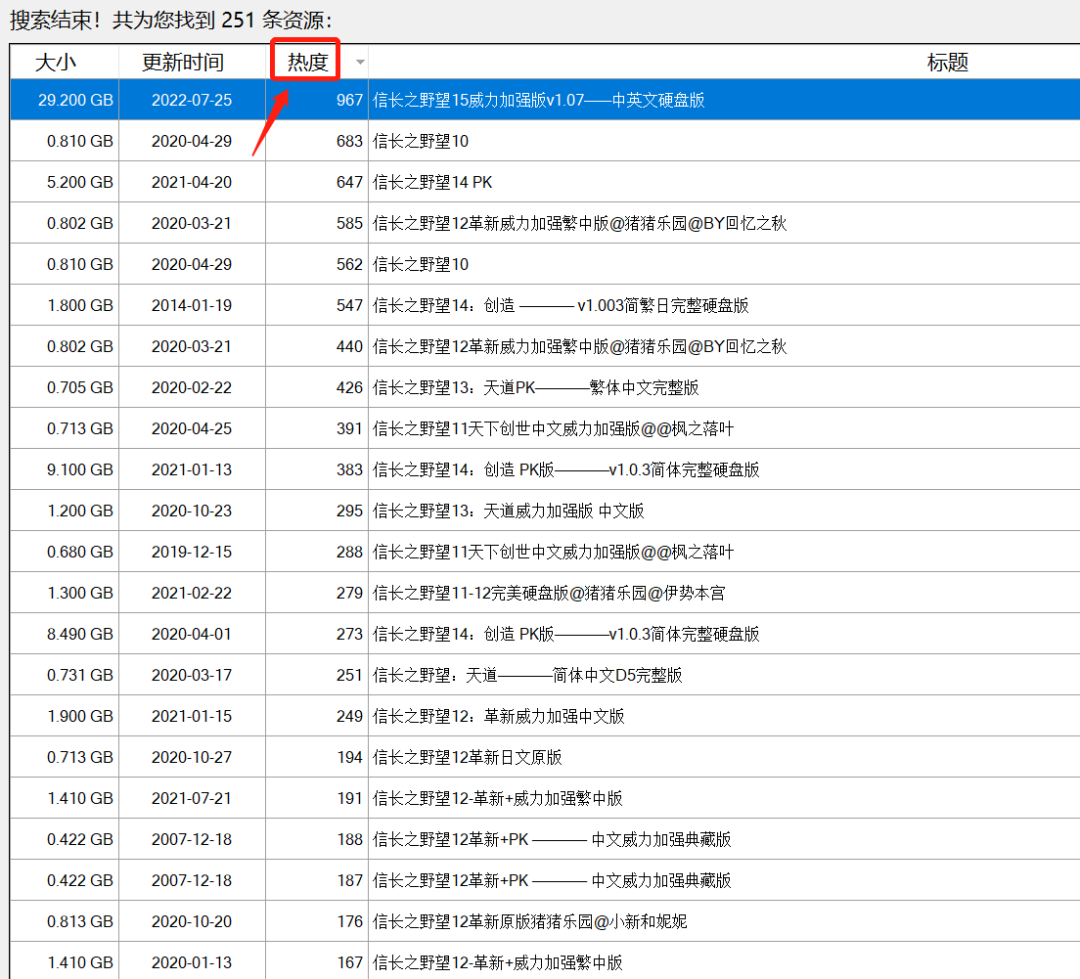The width and height of the screenshot is (1080, 979).
Task: Click the 2020-04-01 date cell
Action: point(191,634)
